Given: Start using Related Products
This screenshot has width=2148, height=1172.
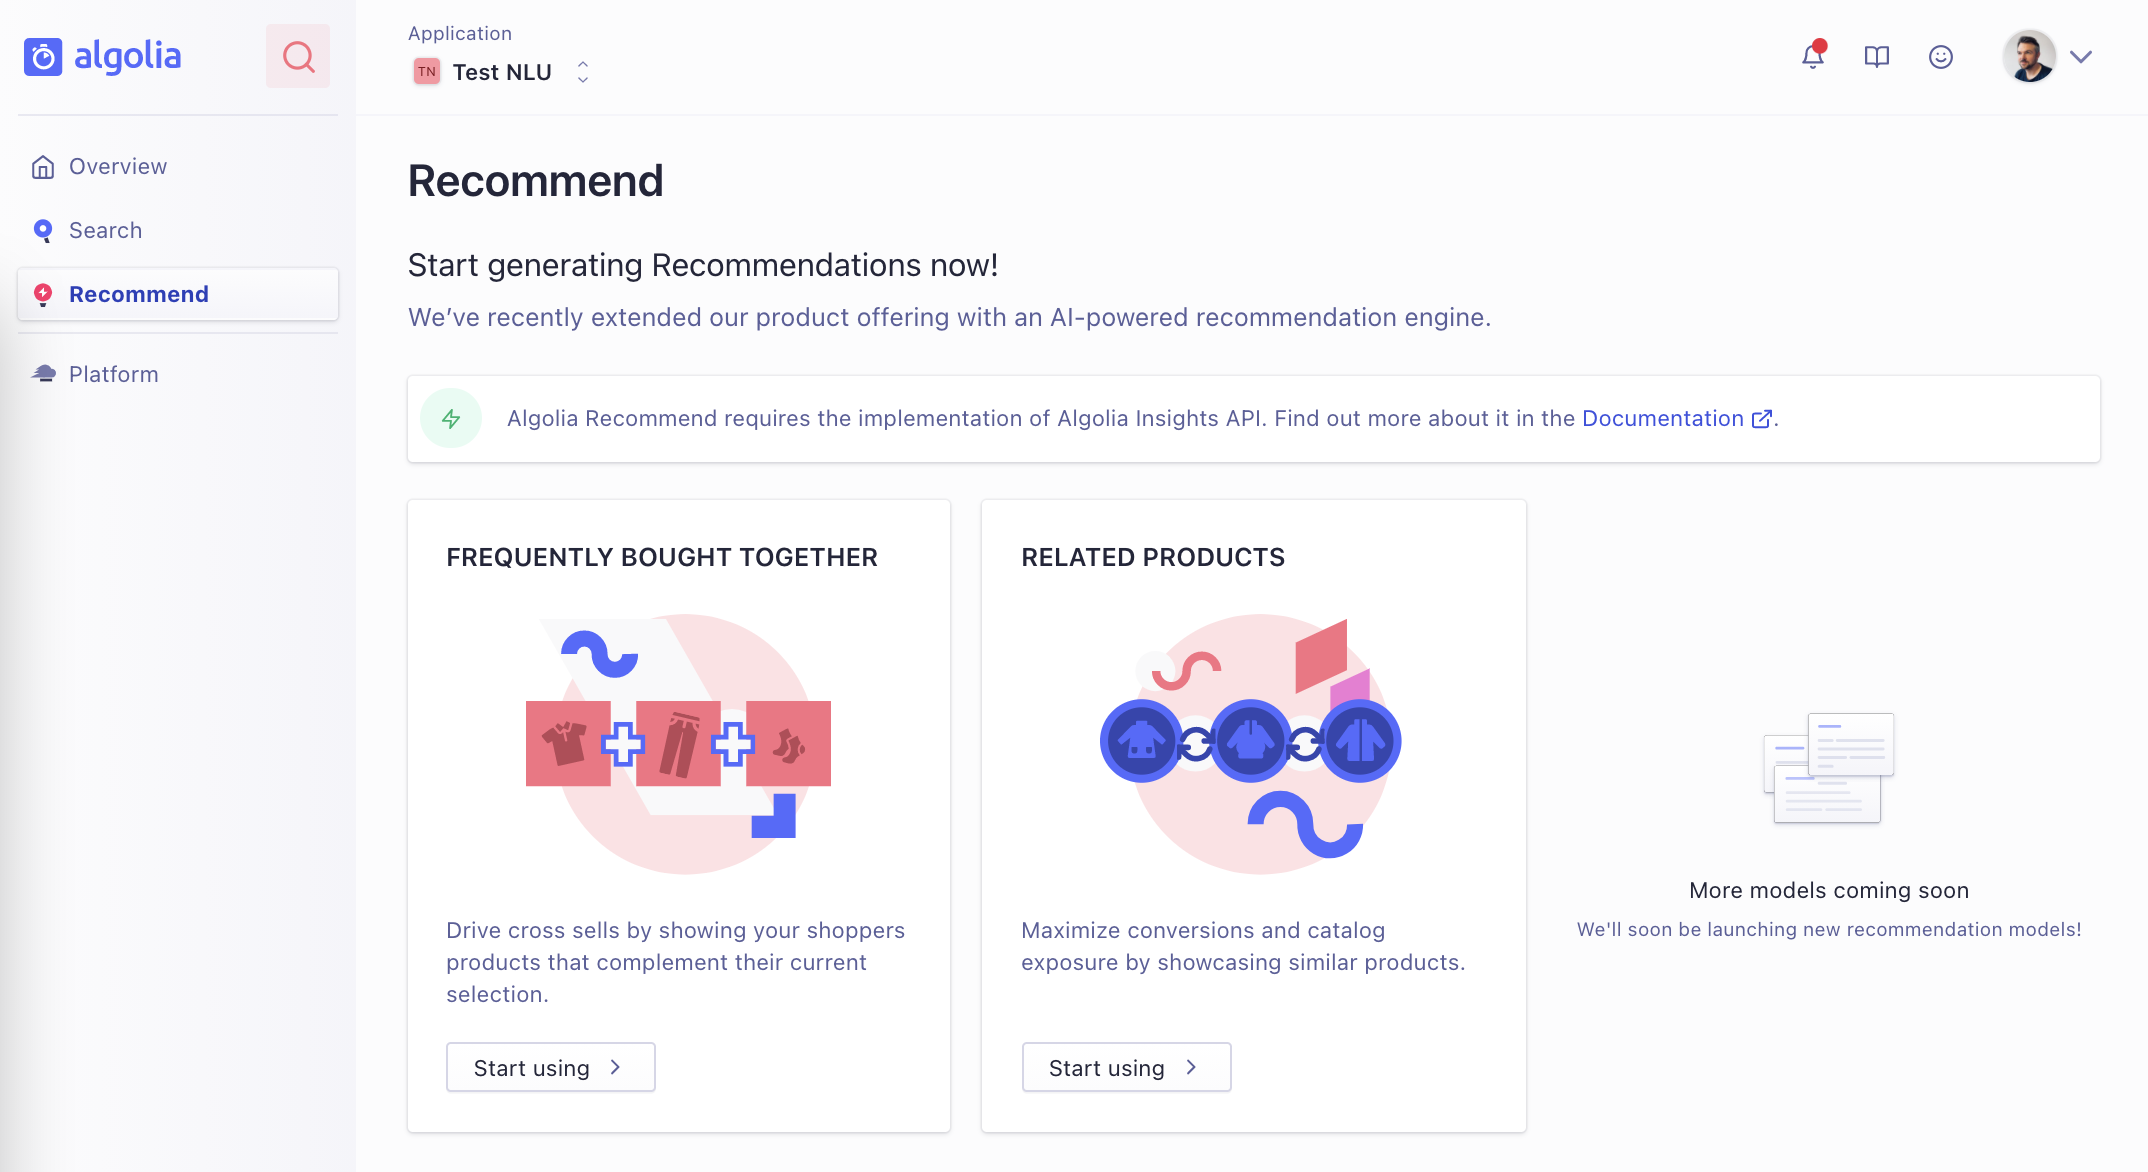Looking at the screenshot, I should pyautogui.click(x=1126, y=1067).
